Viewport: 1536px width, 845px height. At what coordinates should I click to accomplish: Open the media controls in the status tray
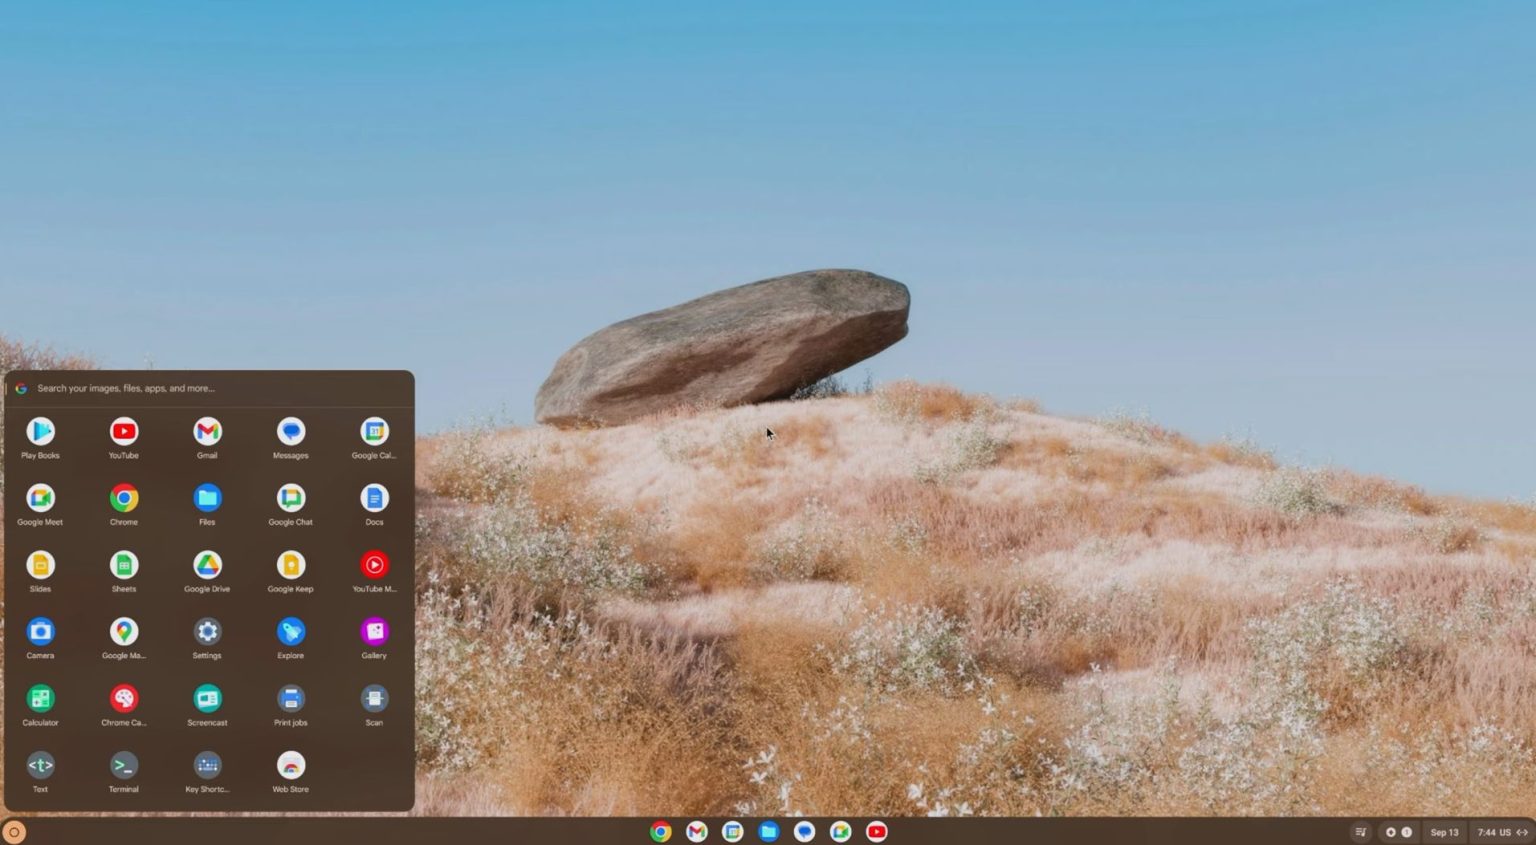tap(1360, 831)
